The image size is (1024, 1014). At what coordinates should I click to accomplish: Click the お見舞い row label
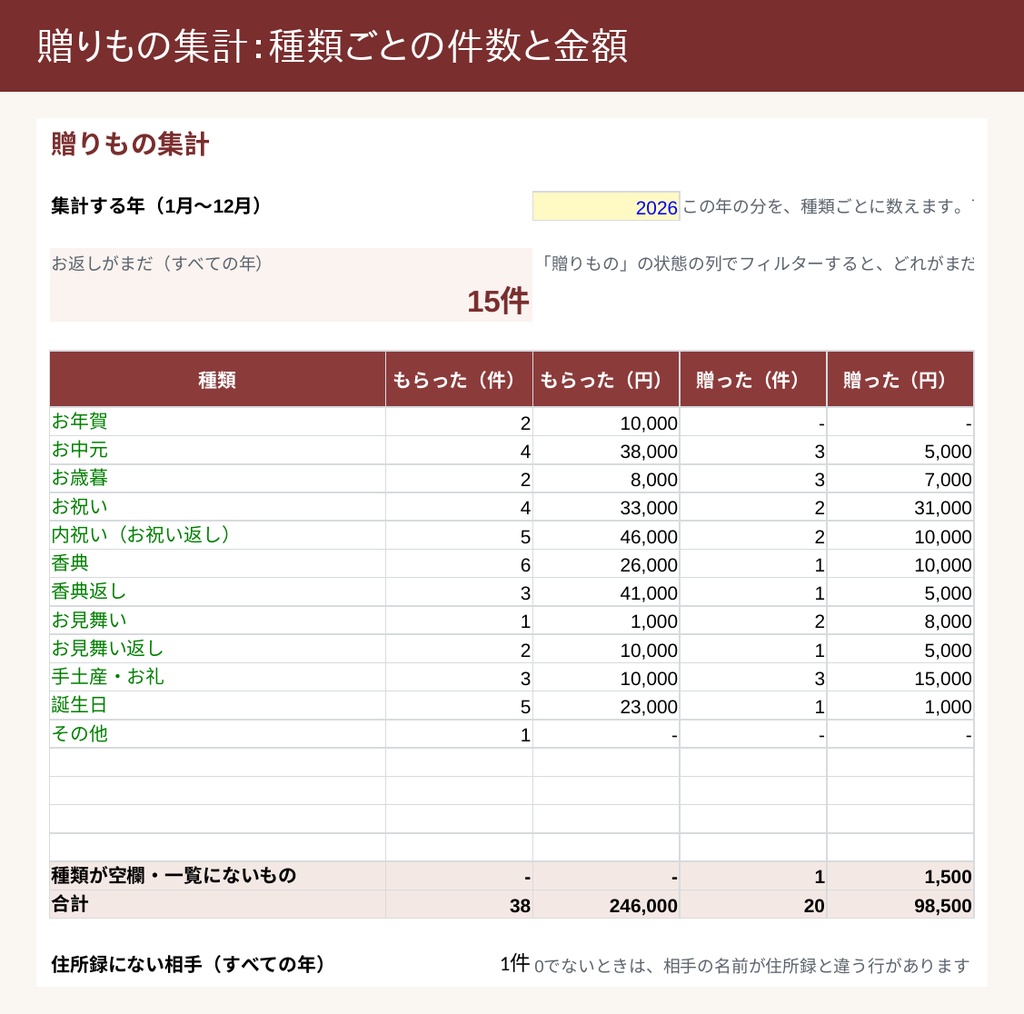[89, 620]
